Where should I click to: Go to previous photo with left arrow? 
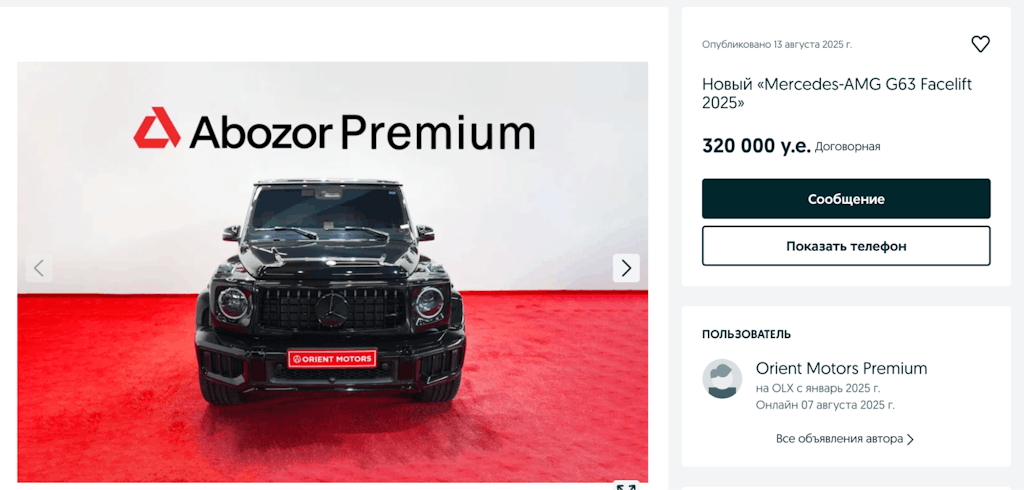[39, 268]
